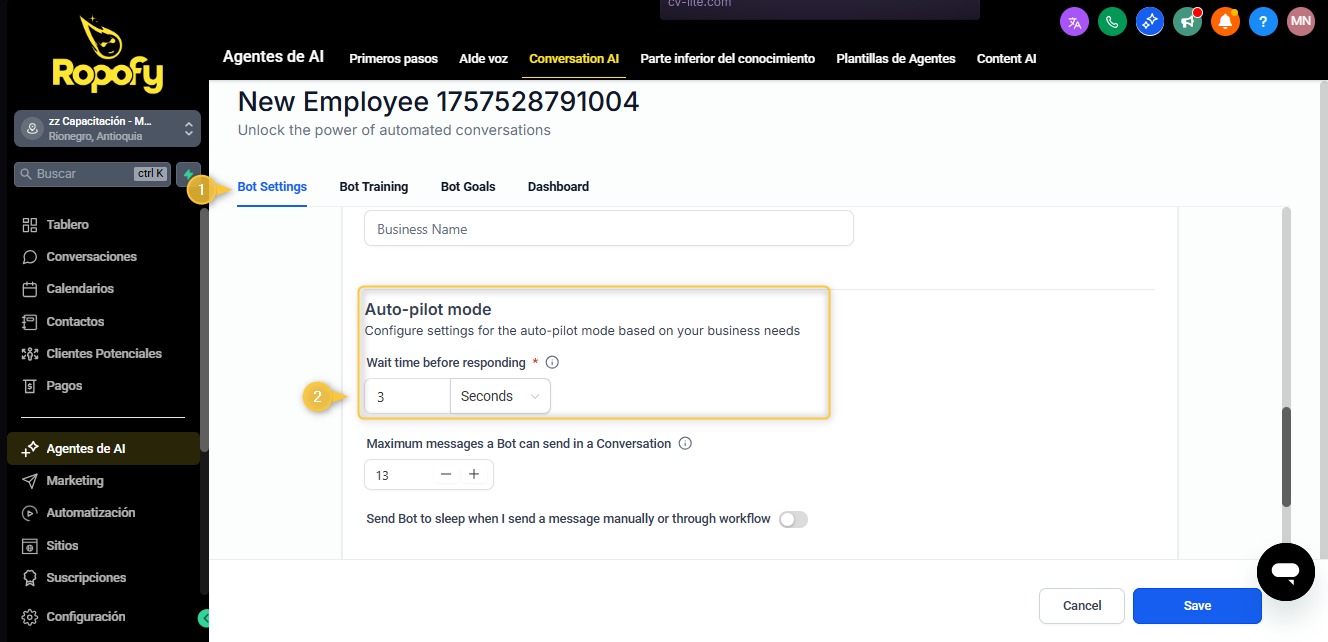This screenshot has width=1328, height=642.
Task: Expand the zz Capacitación account switcher
Action: pyautogui.click(x=108, y=129)
